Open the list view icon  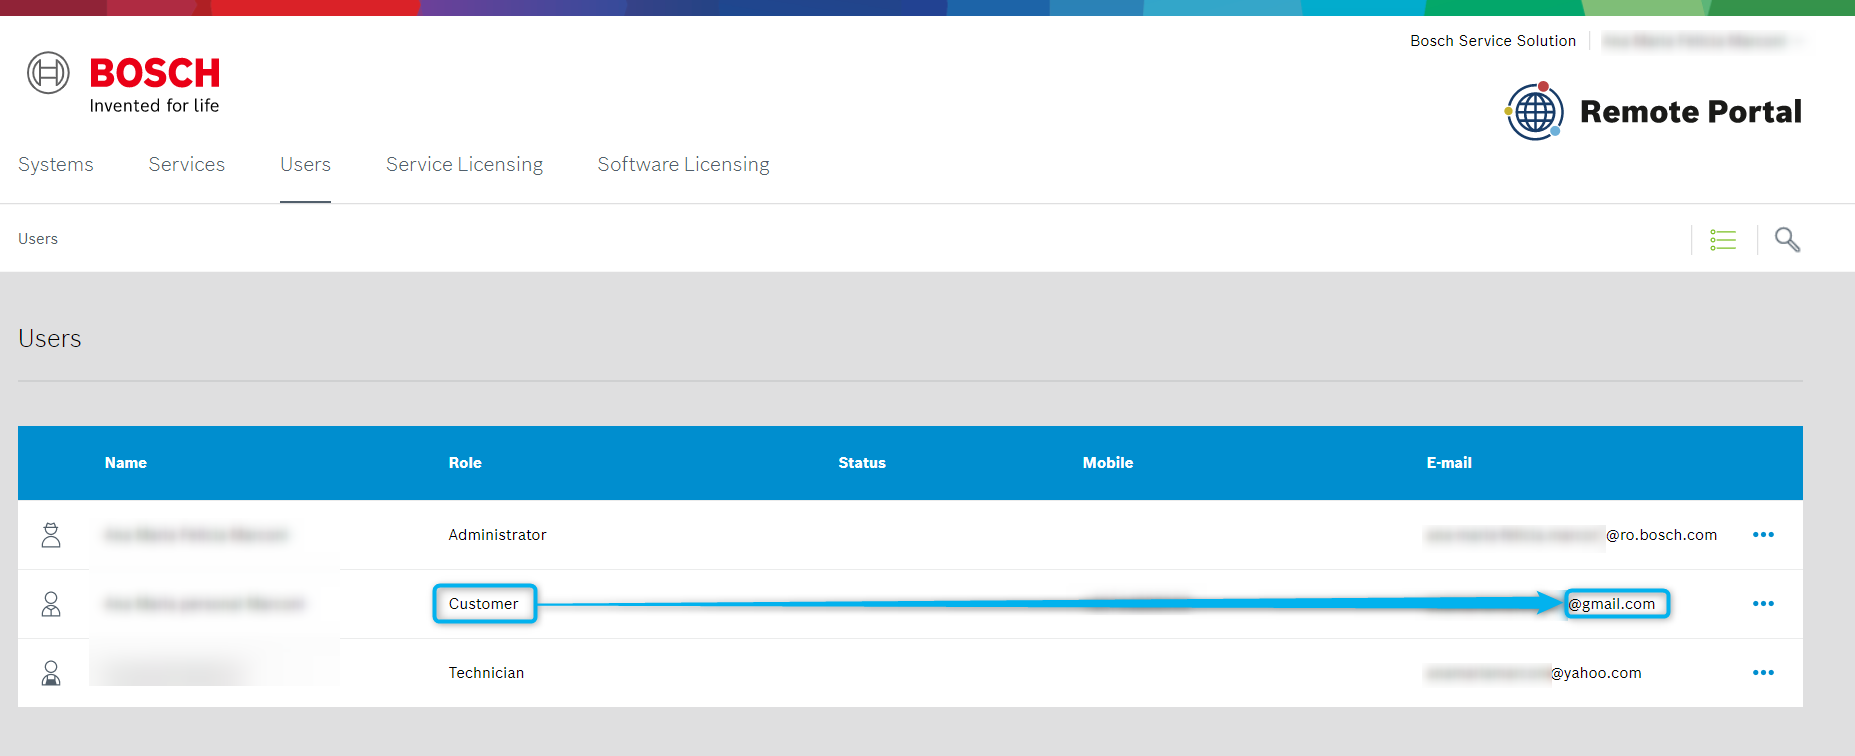[1723, 240]
